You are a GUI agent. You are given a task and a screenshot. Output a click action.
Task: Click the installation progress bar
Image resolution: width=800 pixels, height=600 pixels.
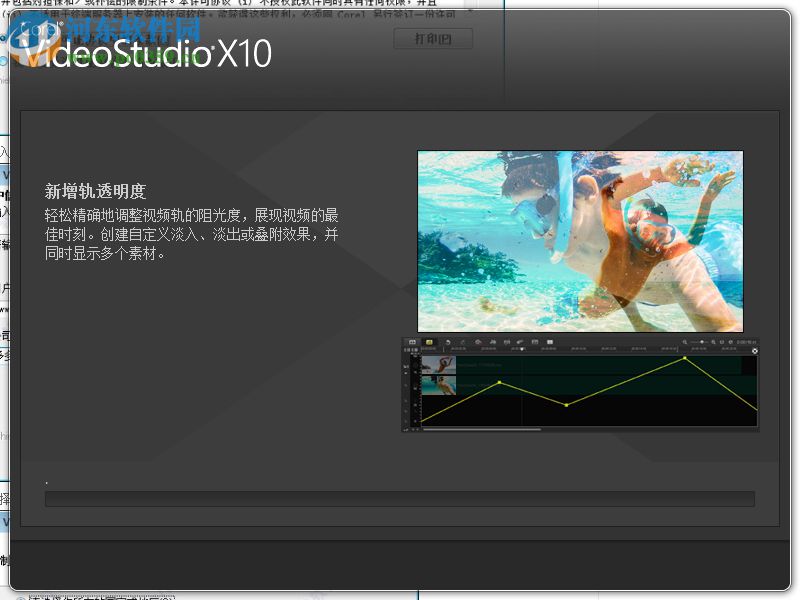(399, 498)
